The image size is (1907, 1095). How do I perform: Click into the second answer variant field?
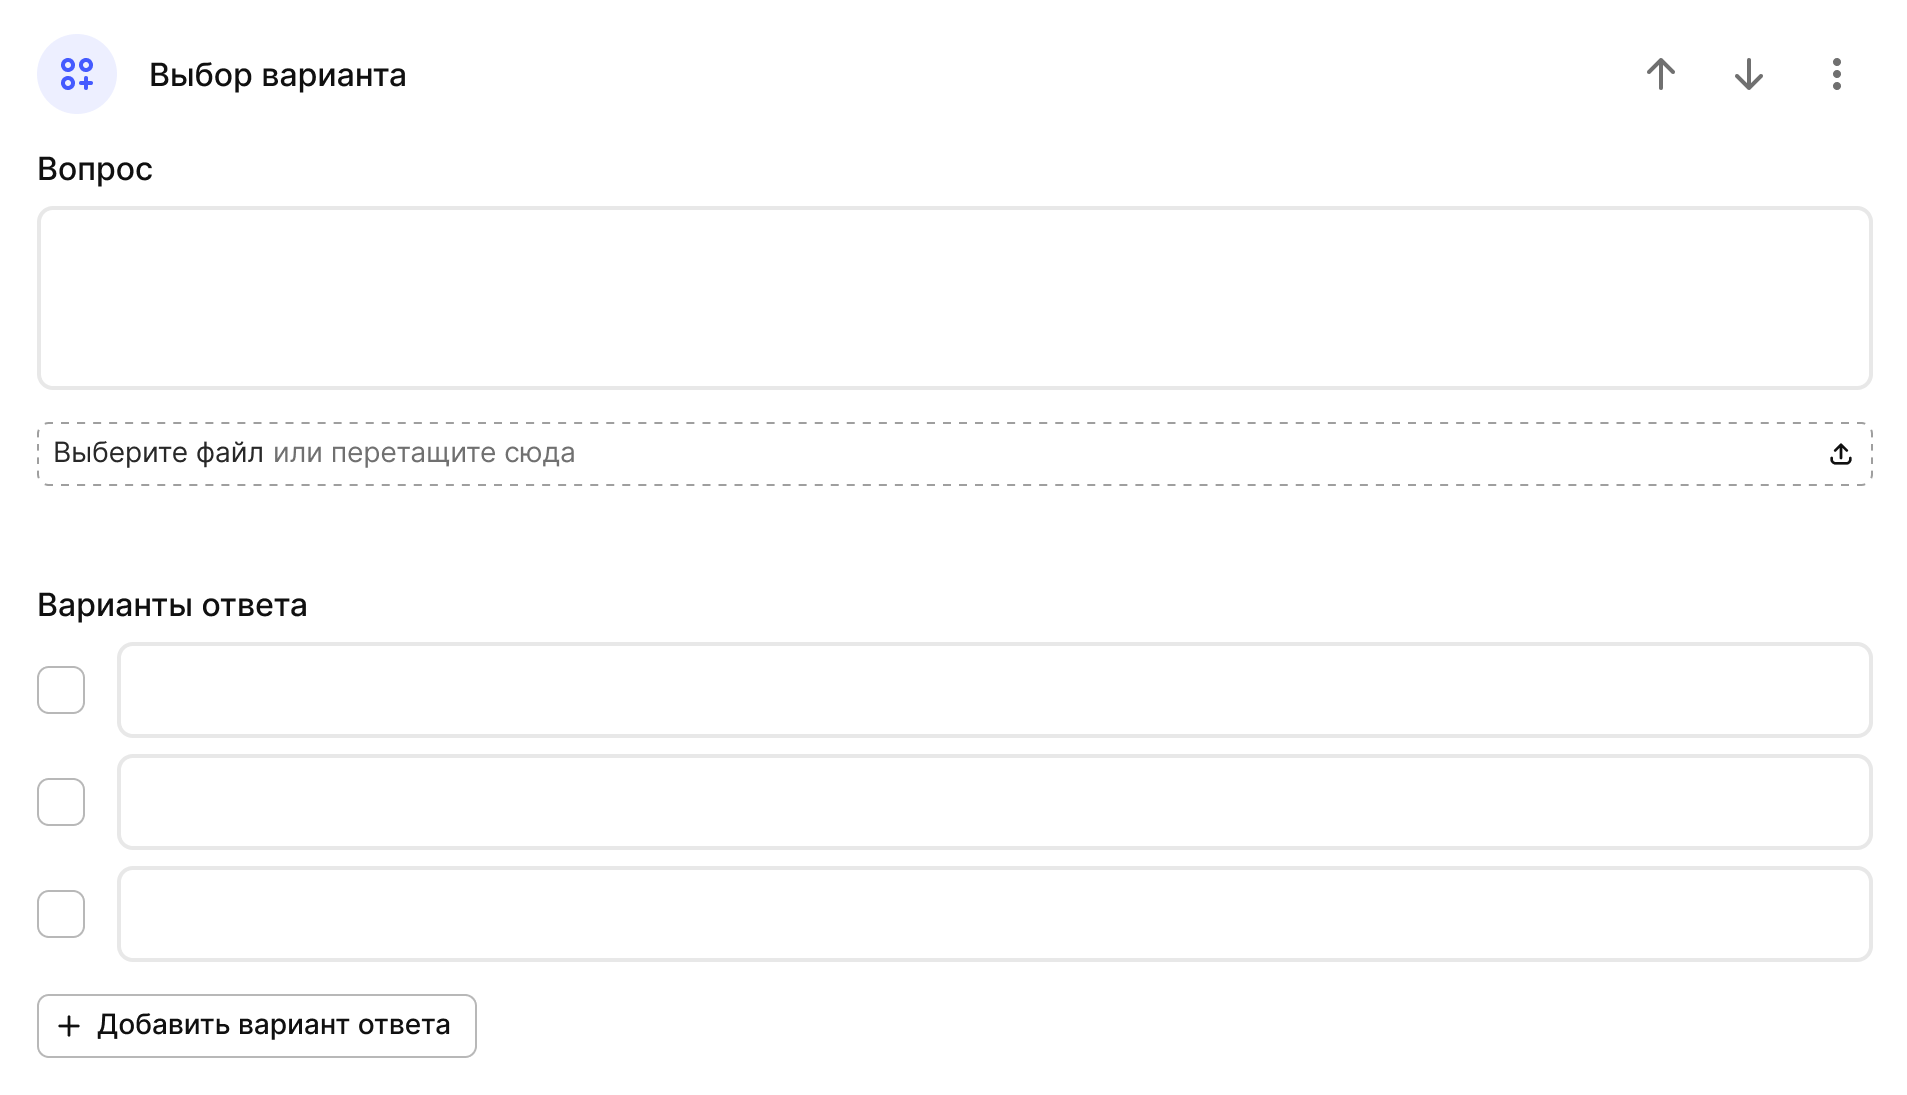994,802
